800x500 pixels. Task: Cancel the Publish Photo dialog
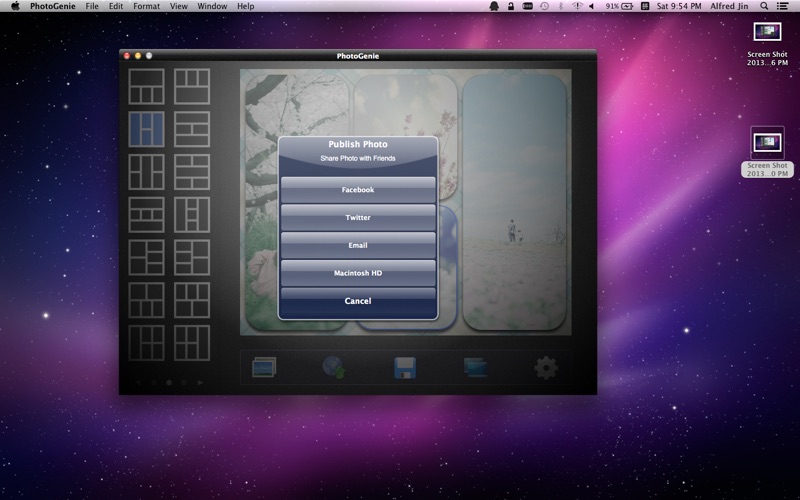point(358,301)
